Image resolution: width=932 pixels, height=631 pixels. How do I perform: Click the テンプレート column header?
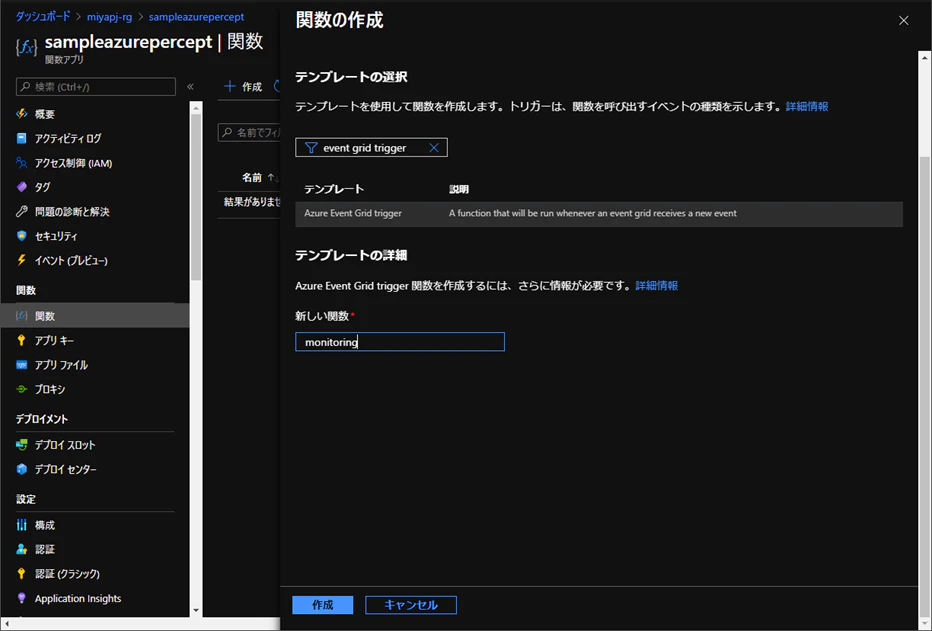(333, 189)
